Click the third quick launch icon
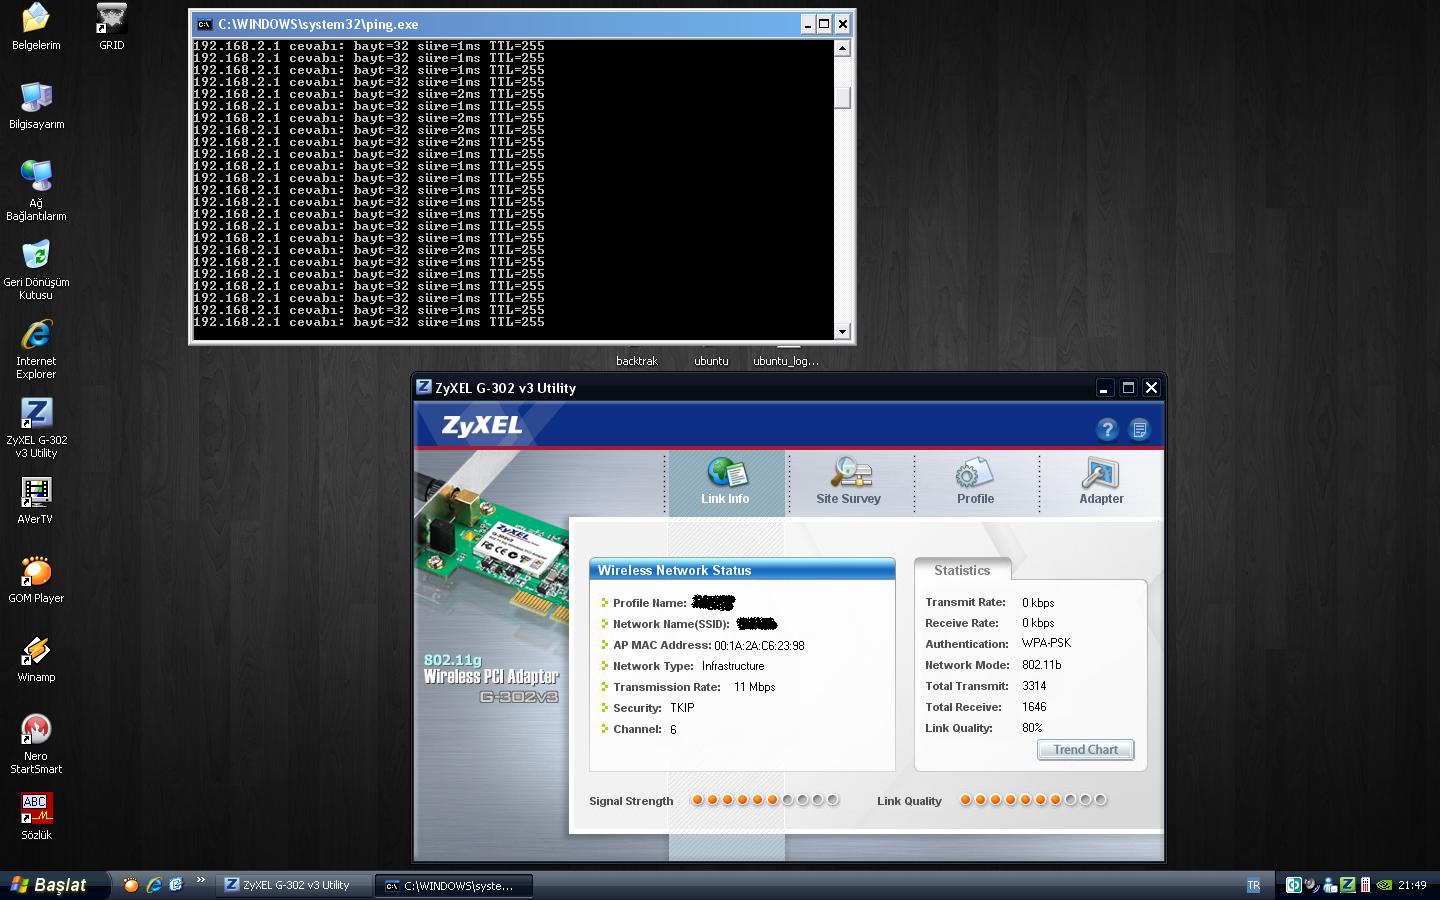Image resolution: width=1440 pixels, height=900 pixels. pyautogui.click(x=176, y=885)
